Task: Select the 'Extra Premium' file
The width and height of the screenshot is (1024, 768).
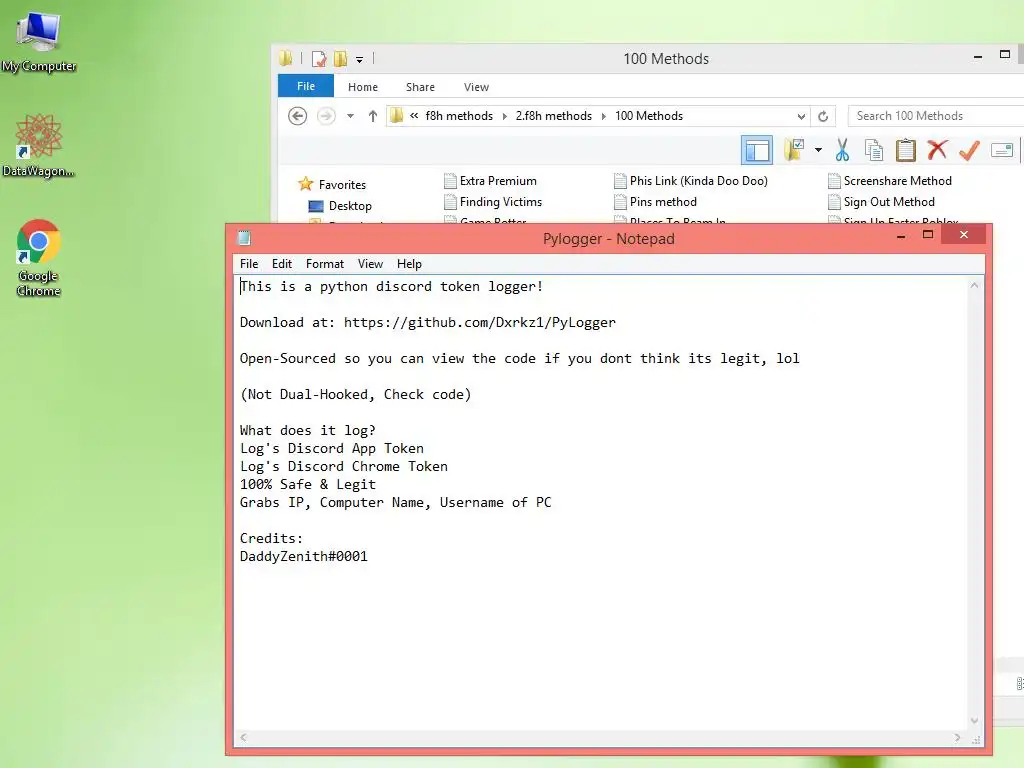Action: click(x=490, y=181)
